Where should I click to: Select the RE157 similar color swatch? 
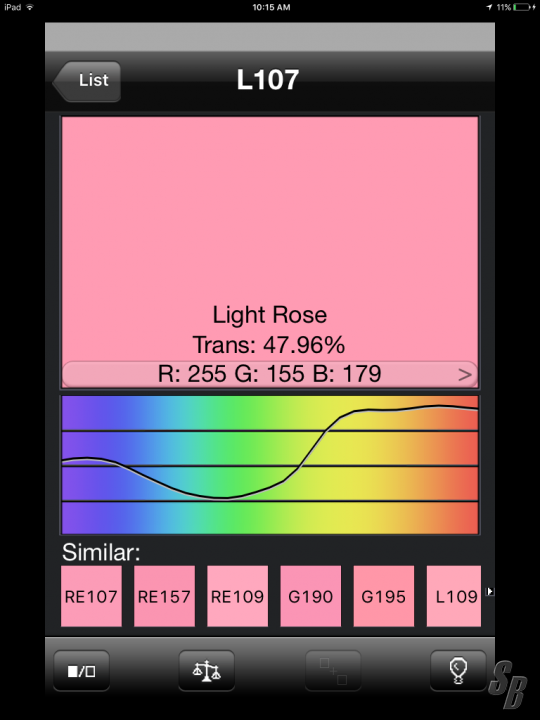(164, 596)
